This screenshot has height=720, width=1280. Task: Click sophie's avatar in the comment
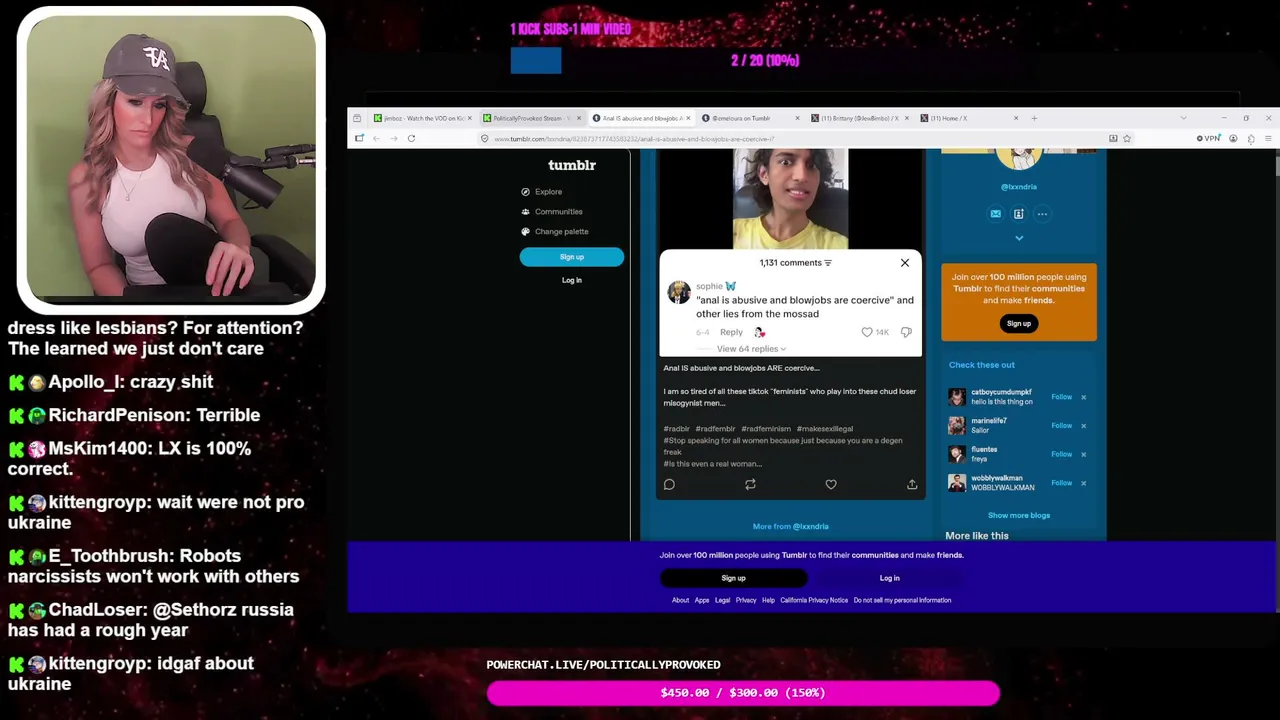[679, 292]
